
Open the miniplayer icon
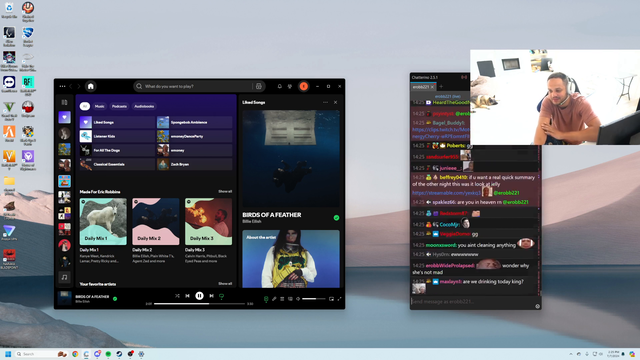[x=331, y=299]
